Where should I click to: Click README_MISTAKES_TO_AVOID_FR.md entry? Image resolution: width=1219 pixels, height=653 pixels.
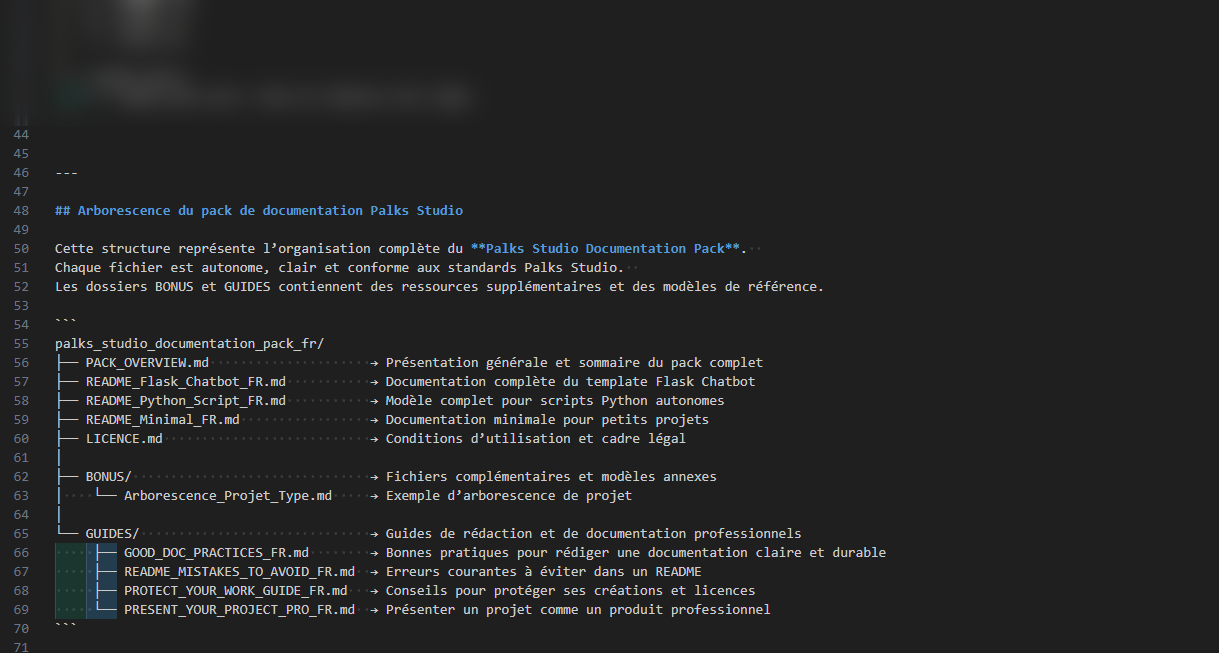[x=239, y=572]
